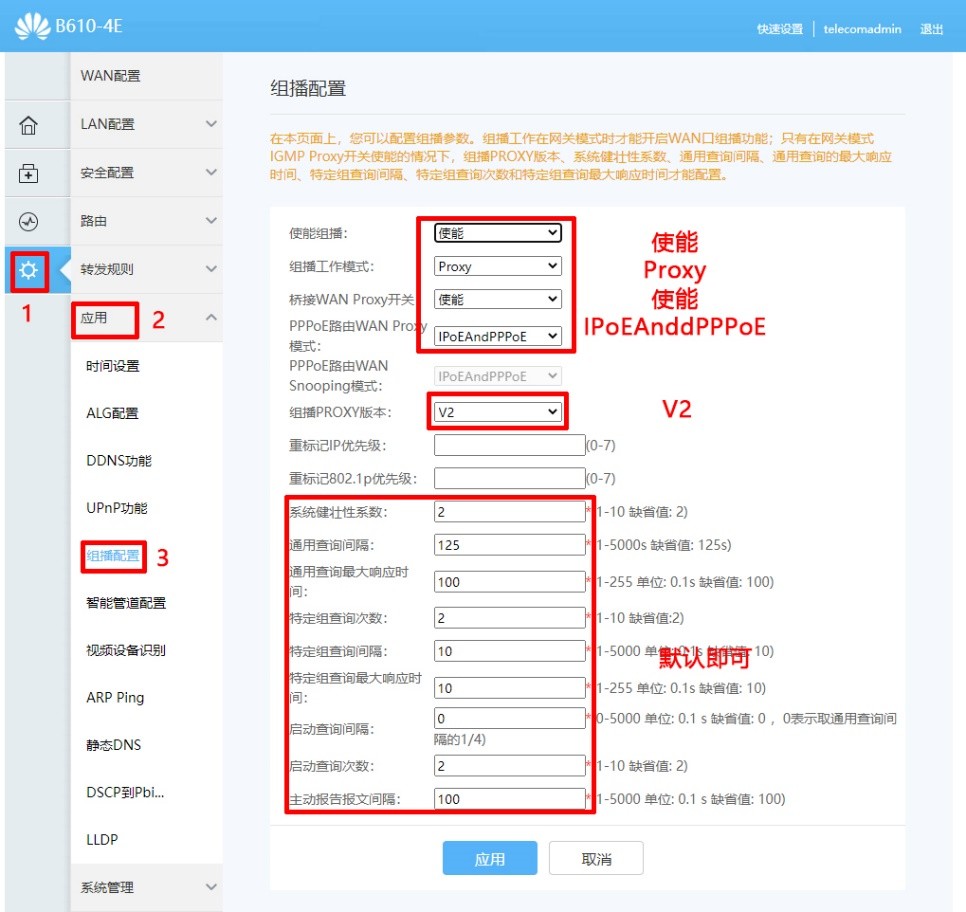Click the settings gear icon in the sidebar
This screenshot has width=966, height=912.
[x=30, y=270]
